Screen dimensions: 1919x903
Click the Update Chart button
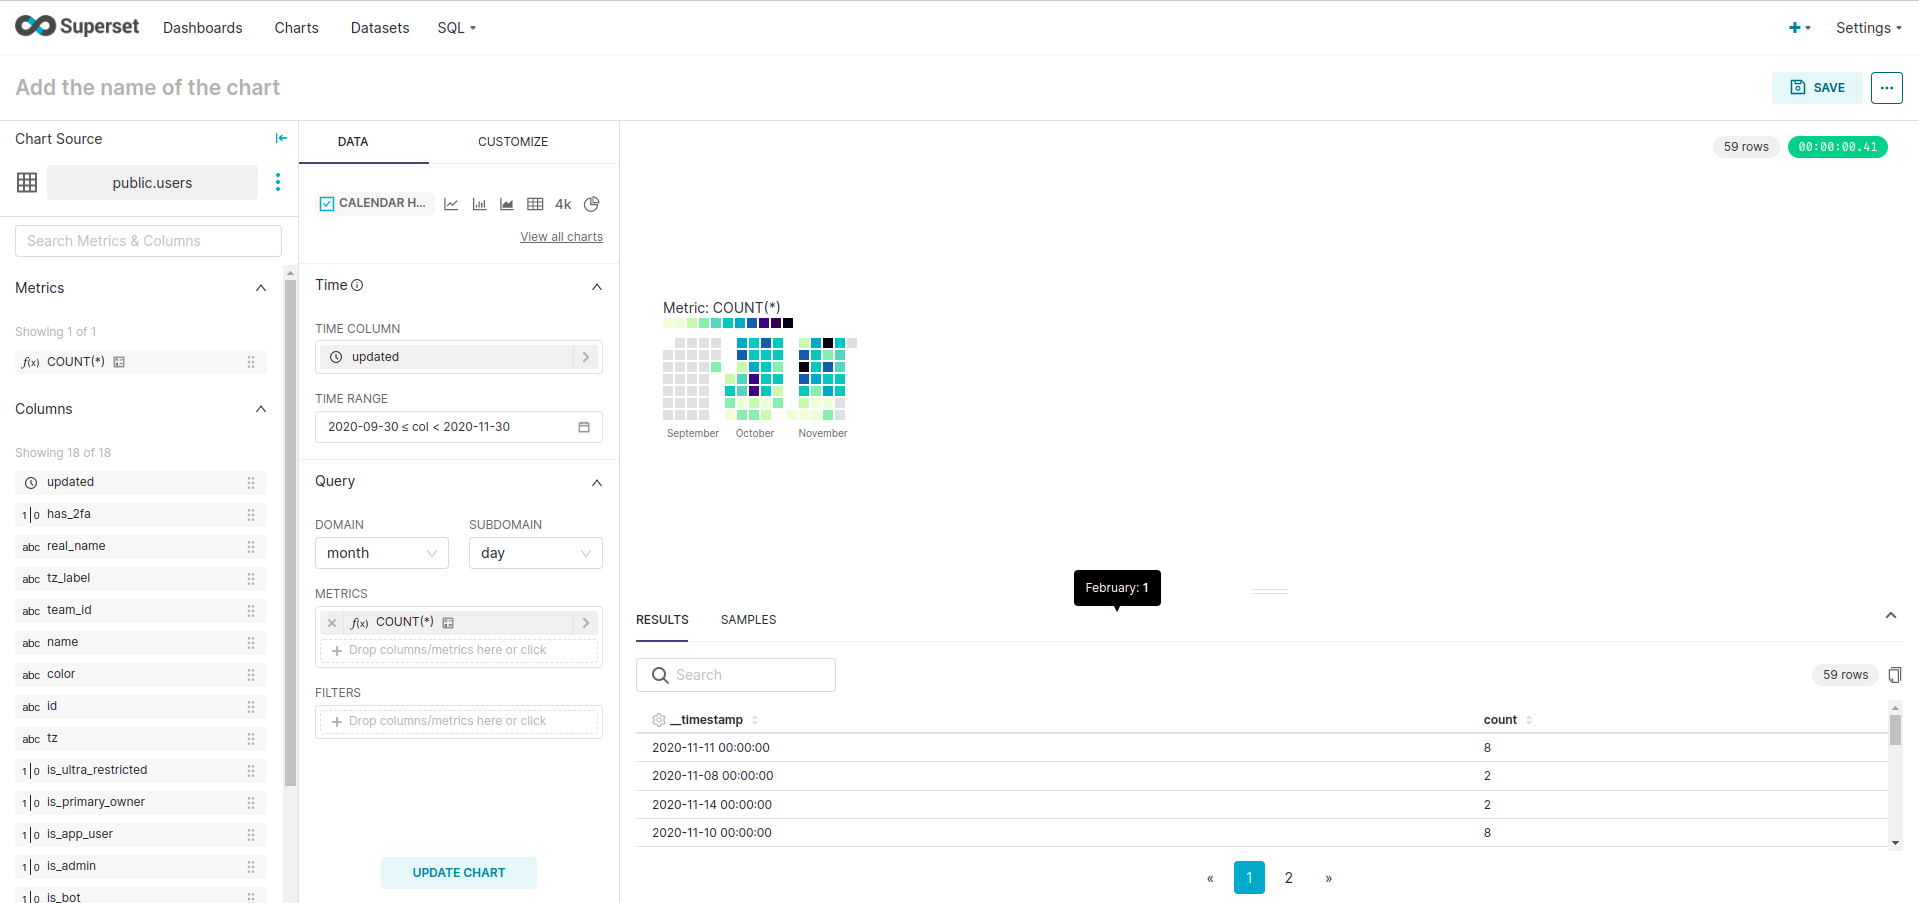pyautogui.click(x=459, y=873)
